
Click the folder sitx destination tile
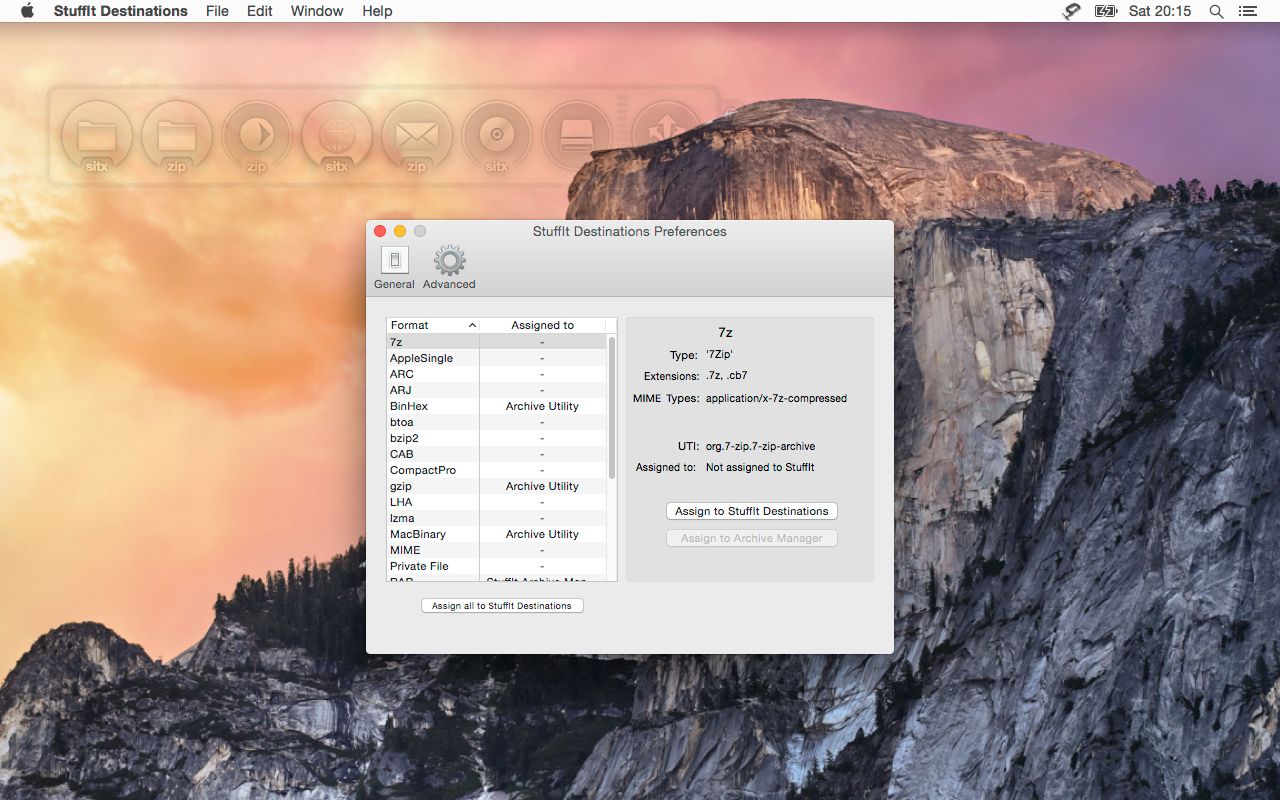tap(97, 136)
